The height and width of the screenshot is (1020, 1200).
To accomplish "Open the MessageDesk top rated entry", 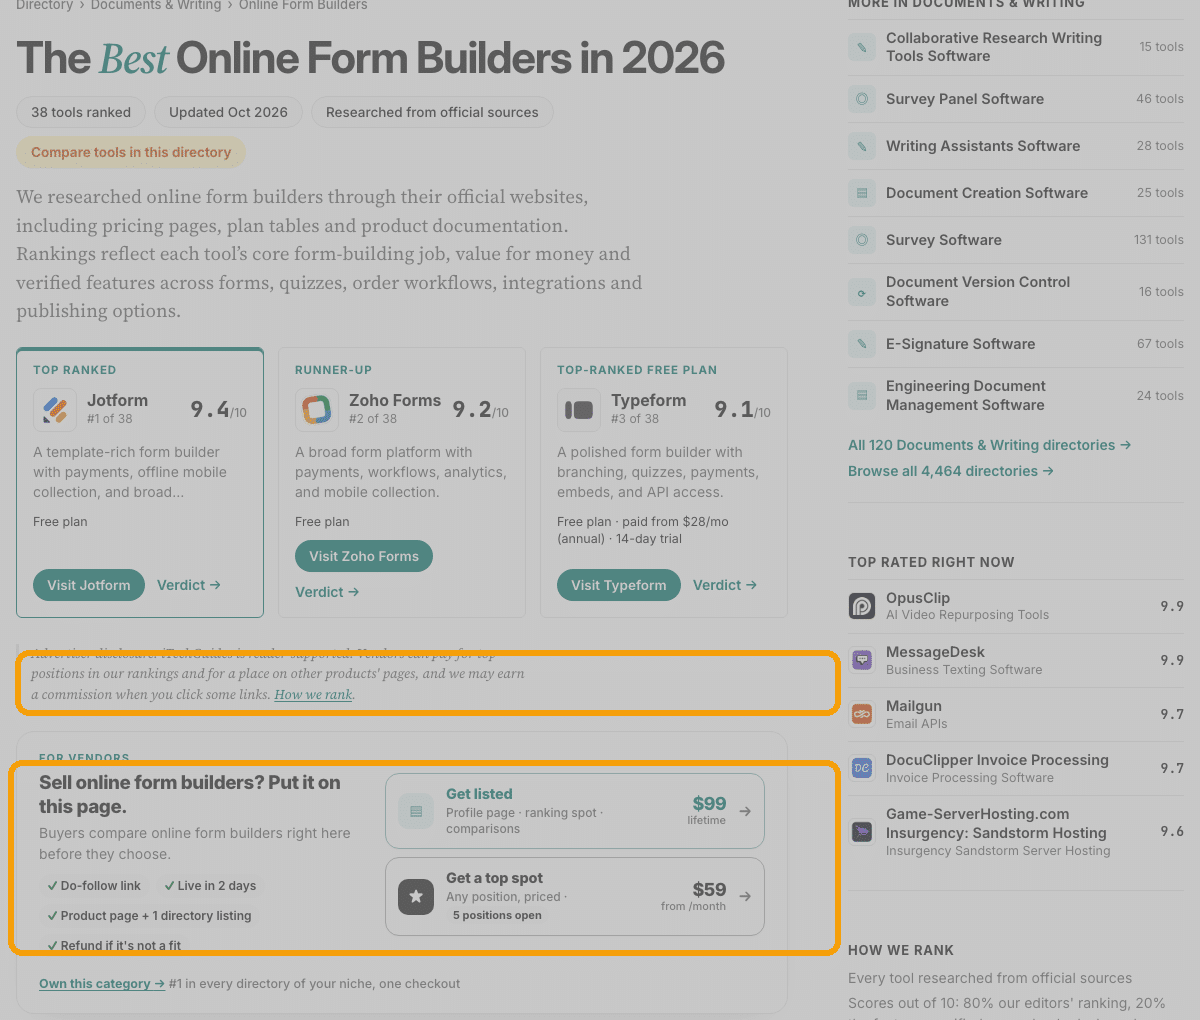I will pos(1016,660).
